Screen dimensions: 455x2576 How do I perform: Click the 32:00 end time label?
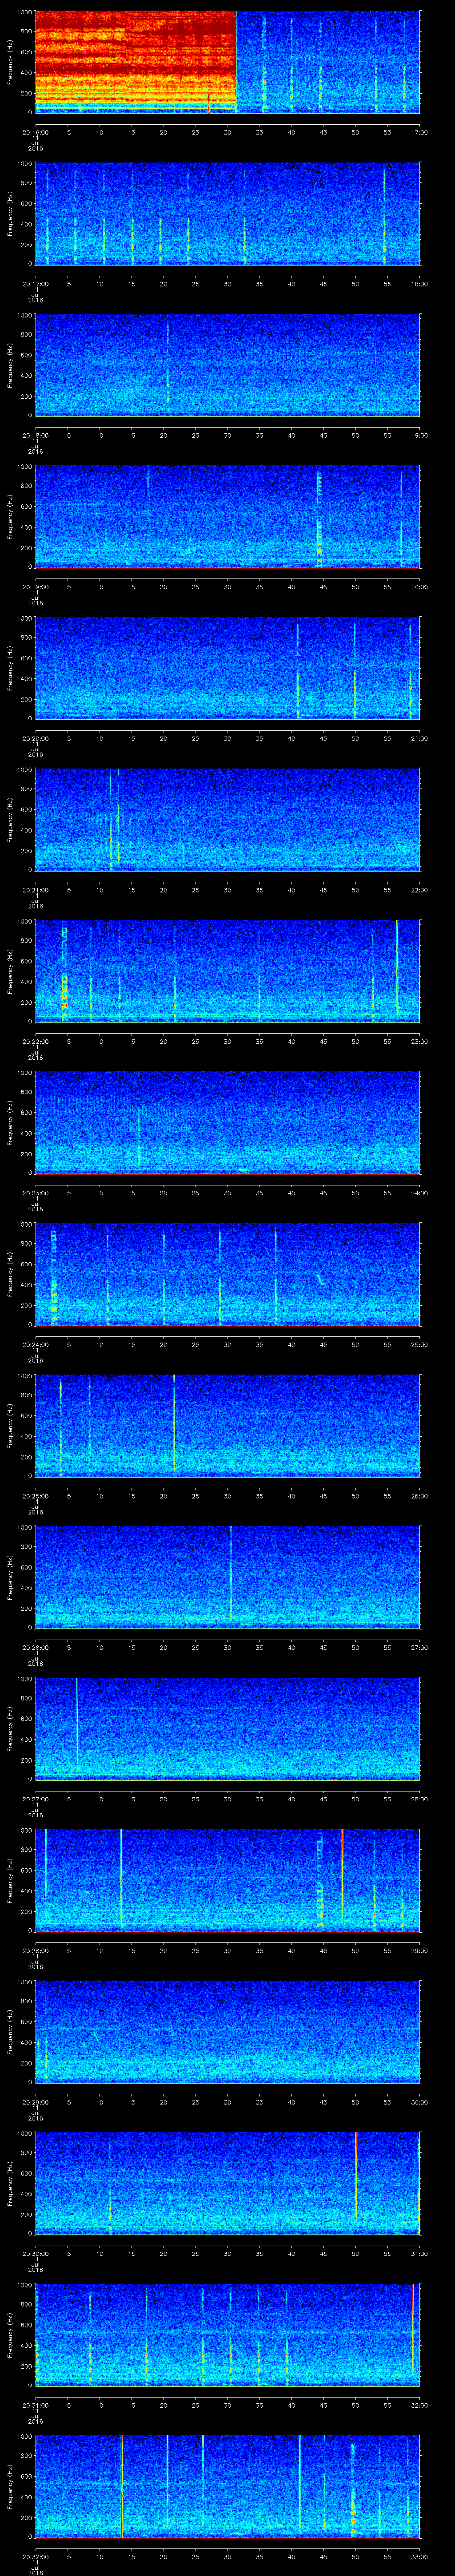[x=419, y=2405]
